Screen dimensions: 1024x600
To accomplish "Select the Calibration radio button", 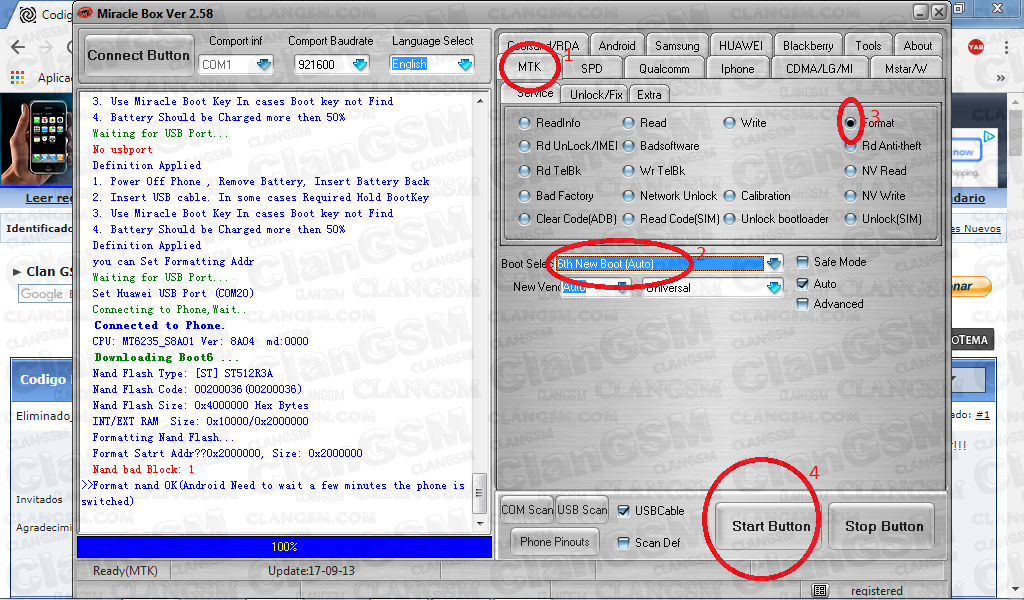I will click(729, 196).
